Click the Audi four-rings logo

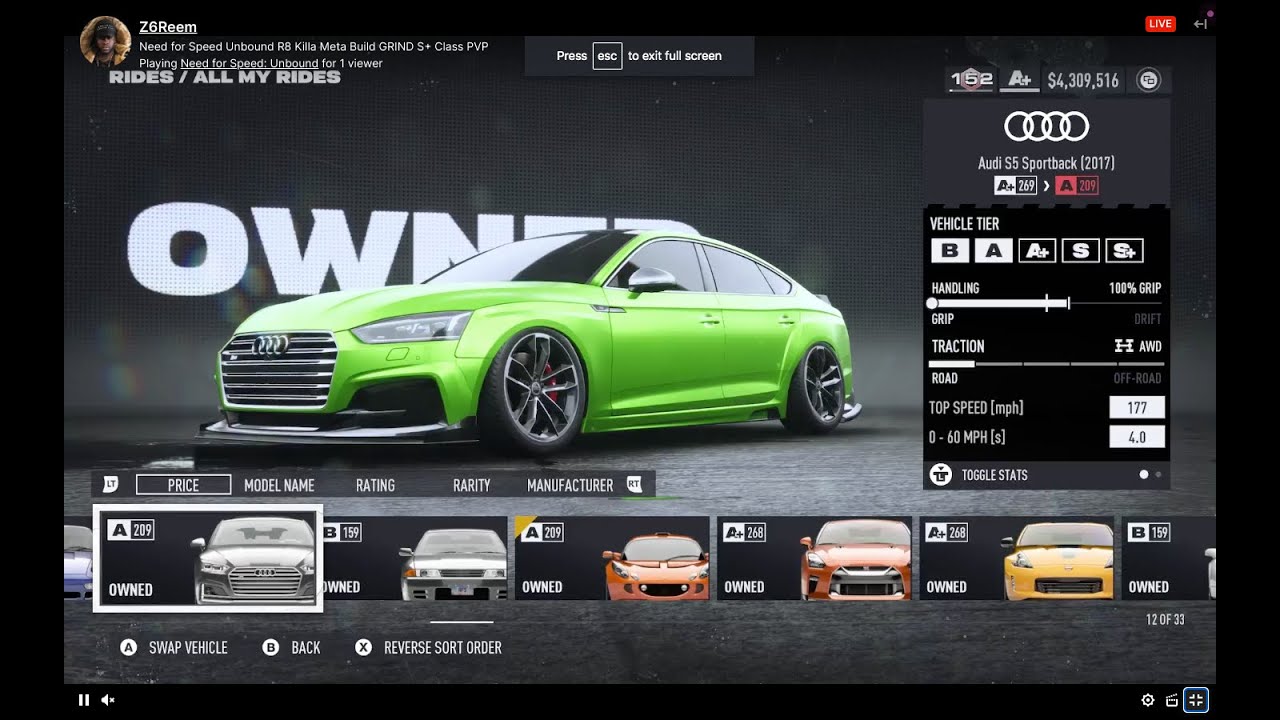1046,126
